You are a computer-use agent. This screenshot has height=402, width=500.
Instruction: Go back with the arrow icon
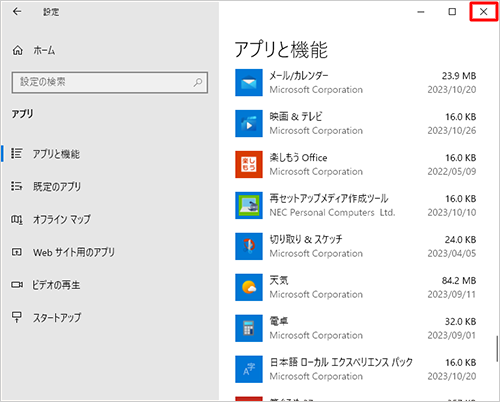click(x=17, y=12)
